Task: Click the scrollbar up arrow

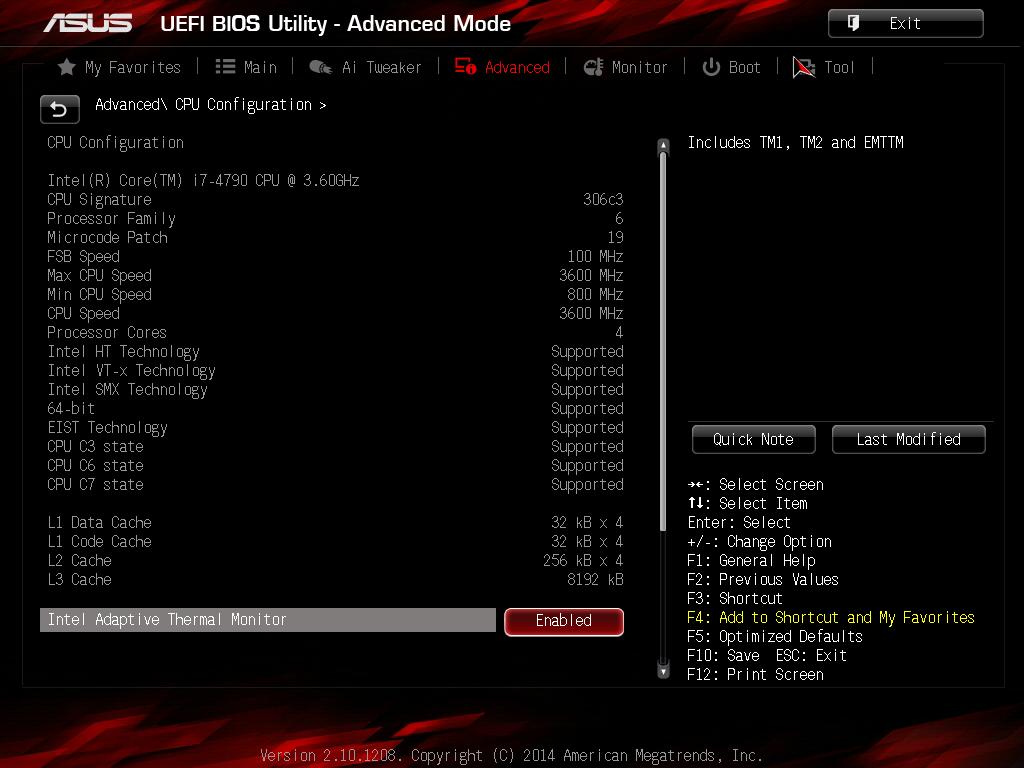Action: 664,145
